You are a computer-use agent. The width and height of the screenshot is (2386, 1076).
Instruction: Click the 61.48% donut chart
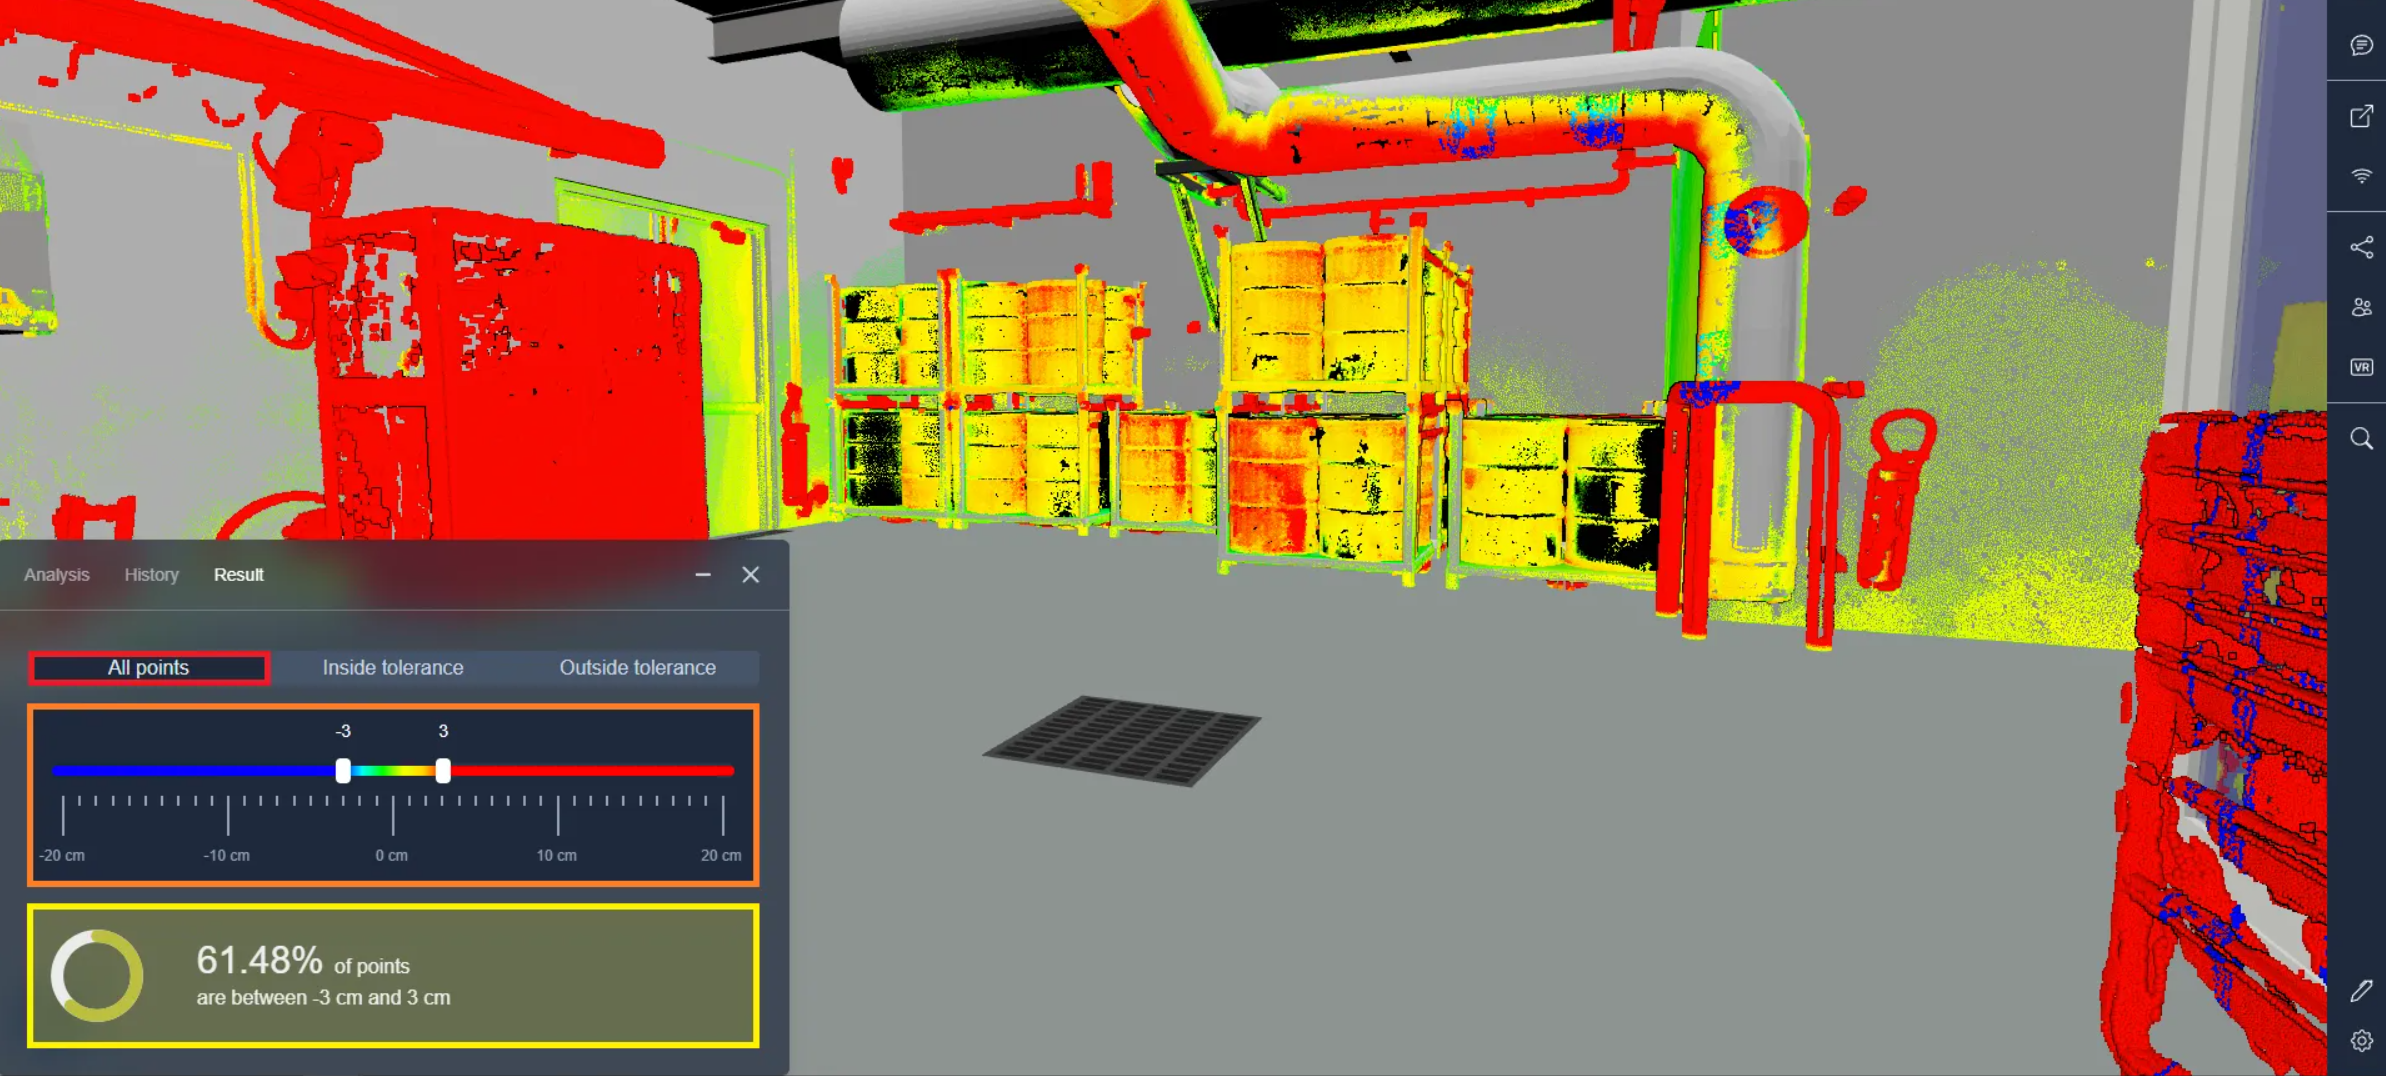[97, 976]
